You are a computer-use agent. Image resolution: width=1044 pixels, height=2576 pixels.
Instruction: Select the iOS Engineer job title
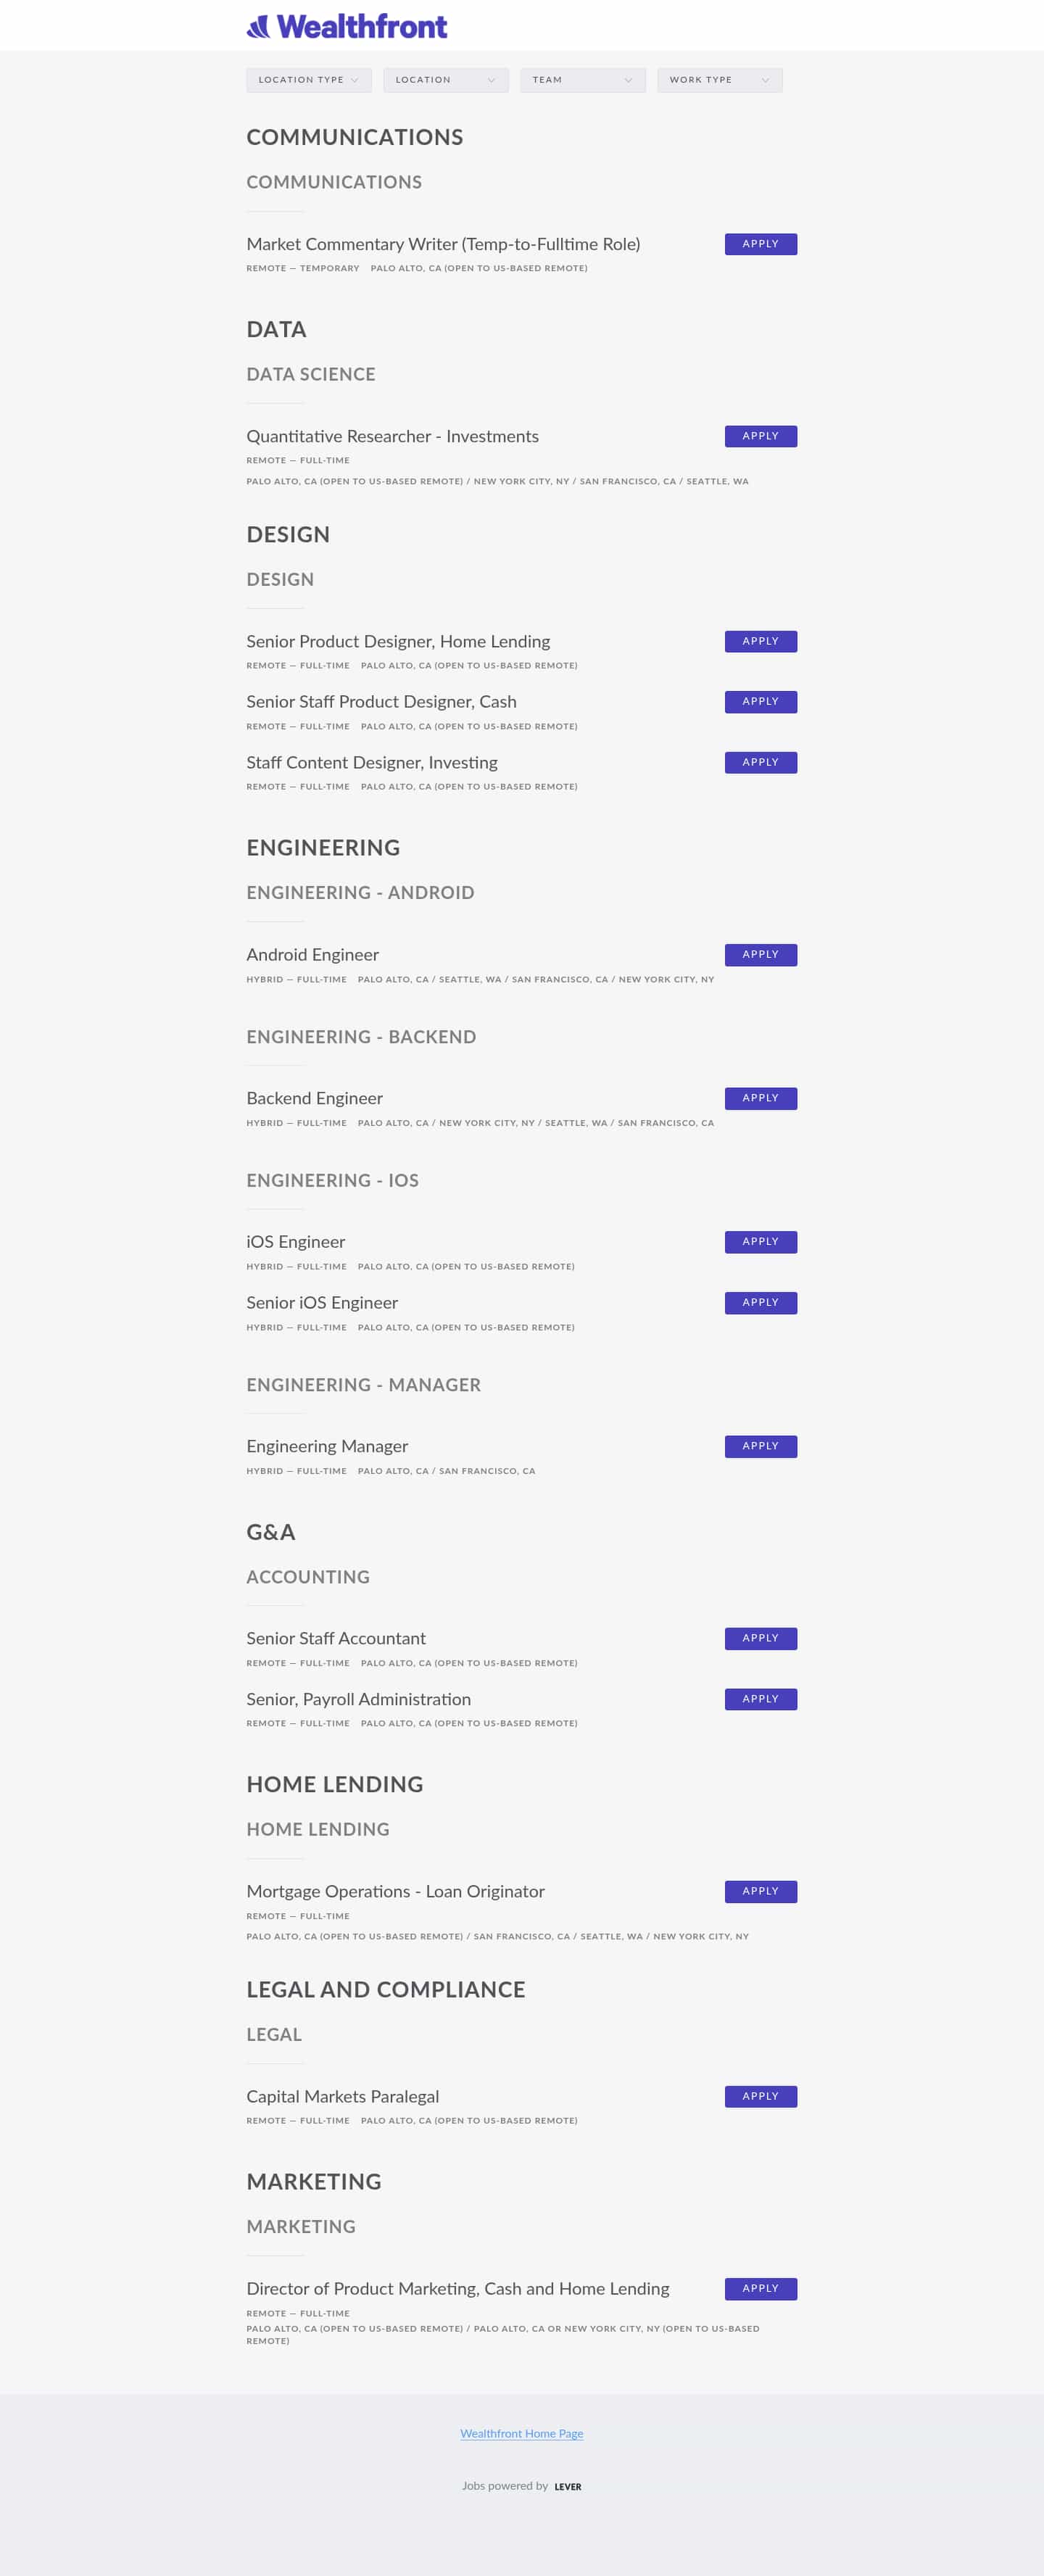coord(296,1241)
